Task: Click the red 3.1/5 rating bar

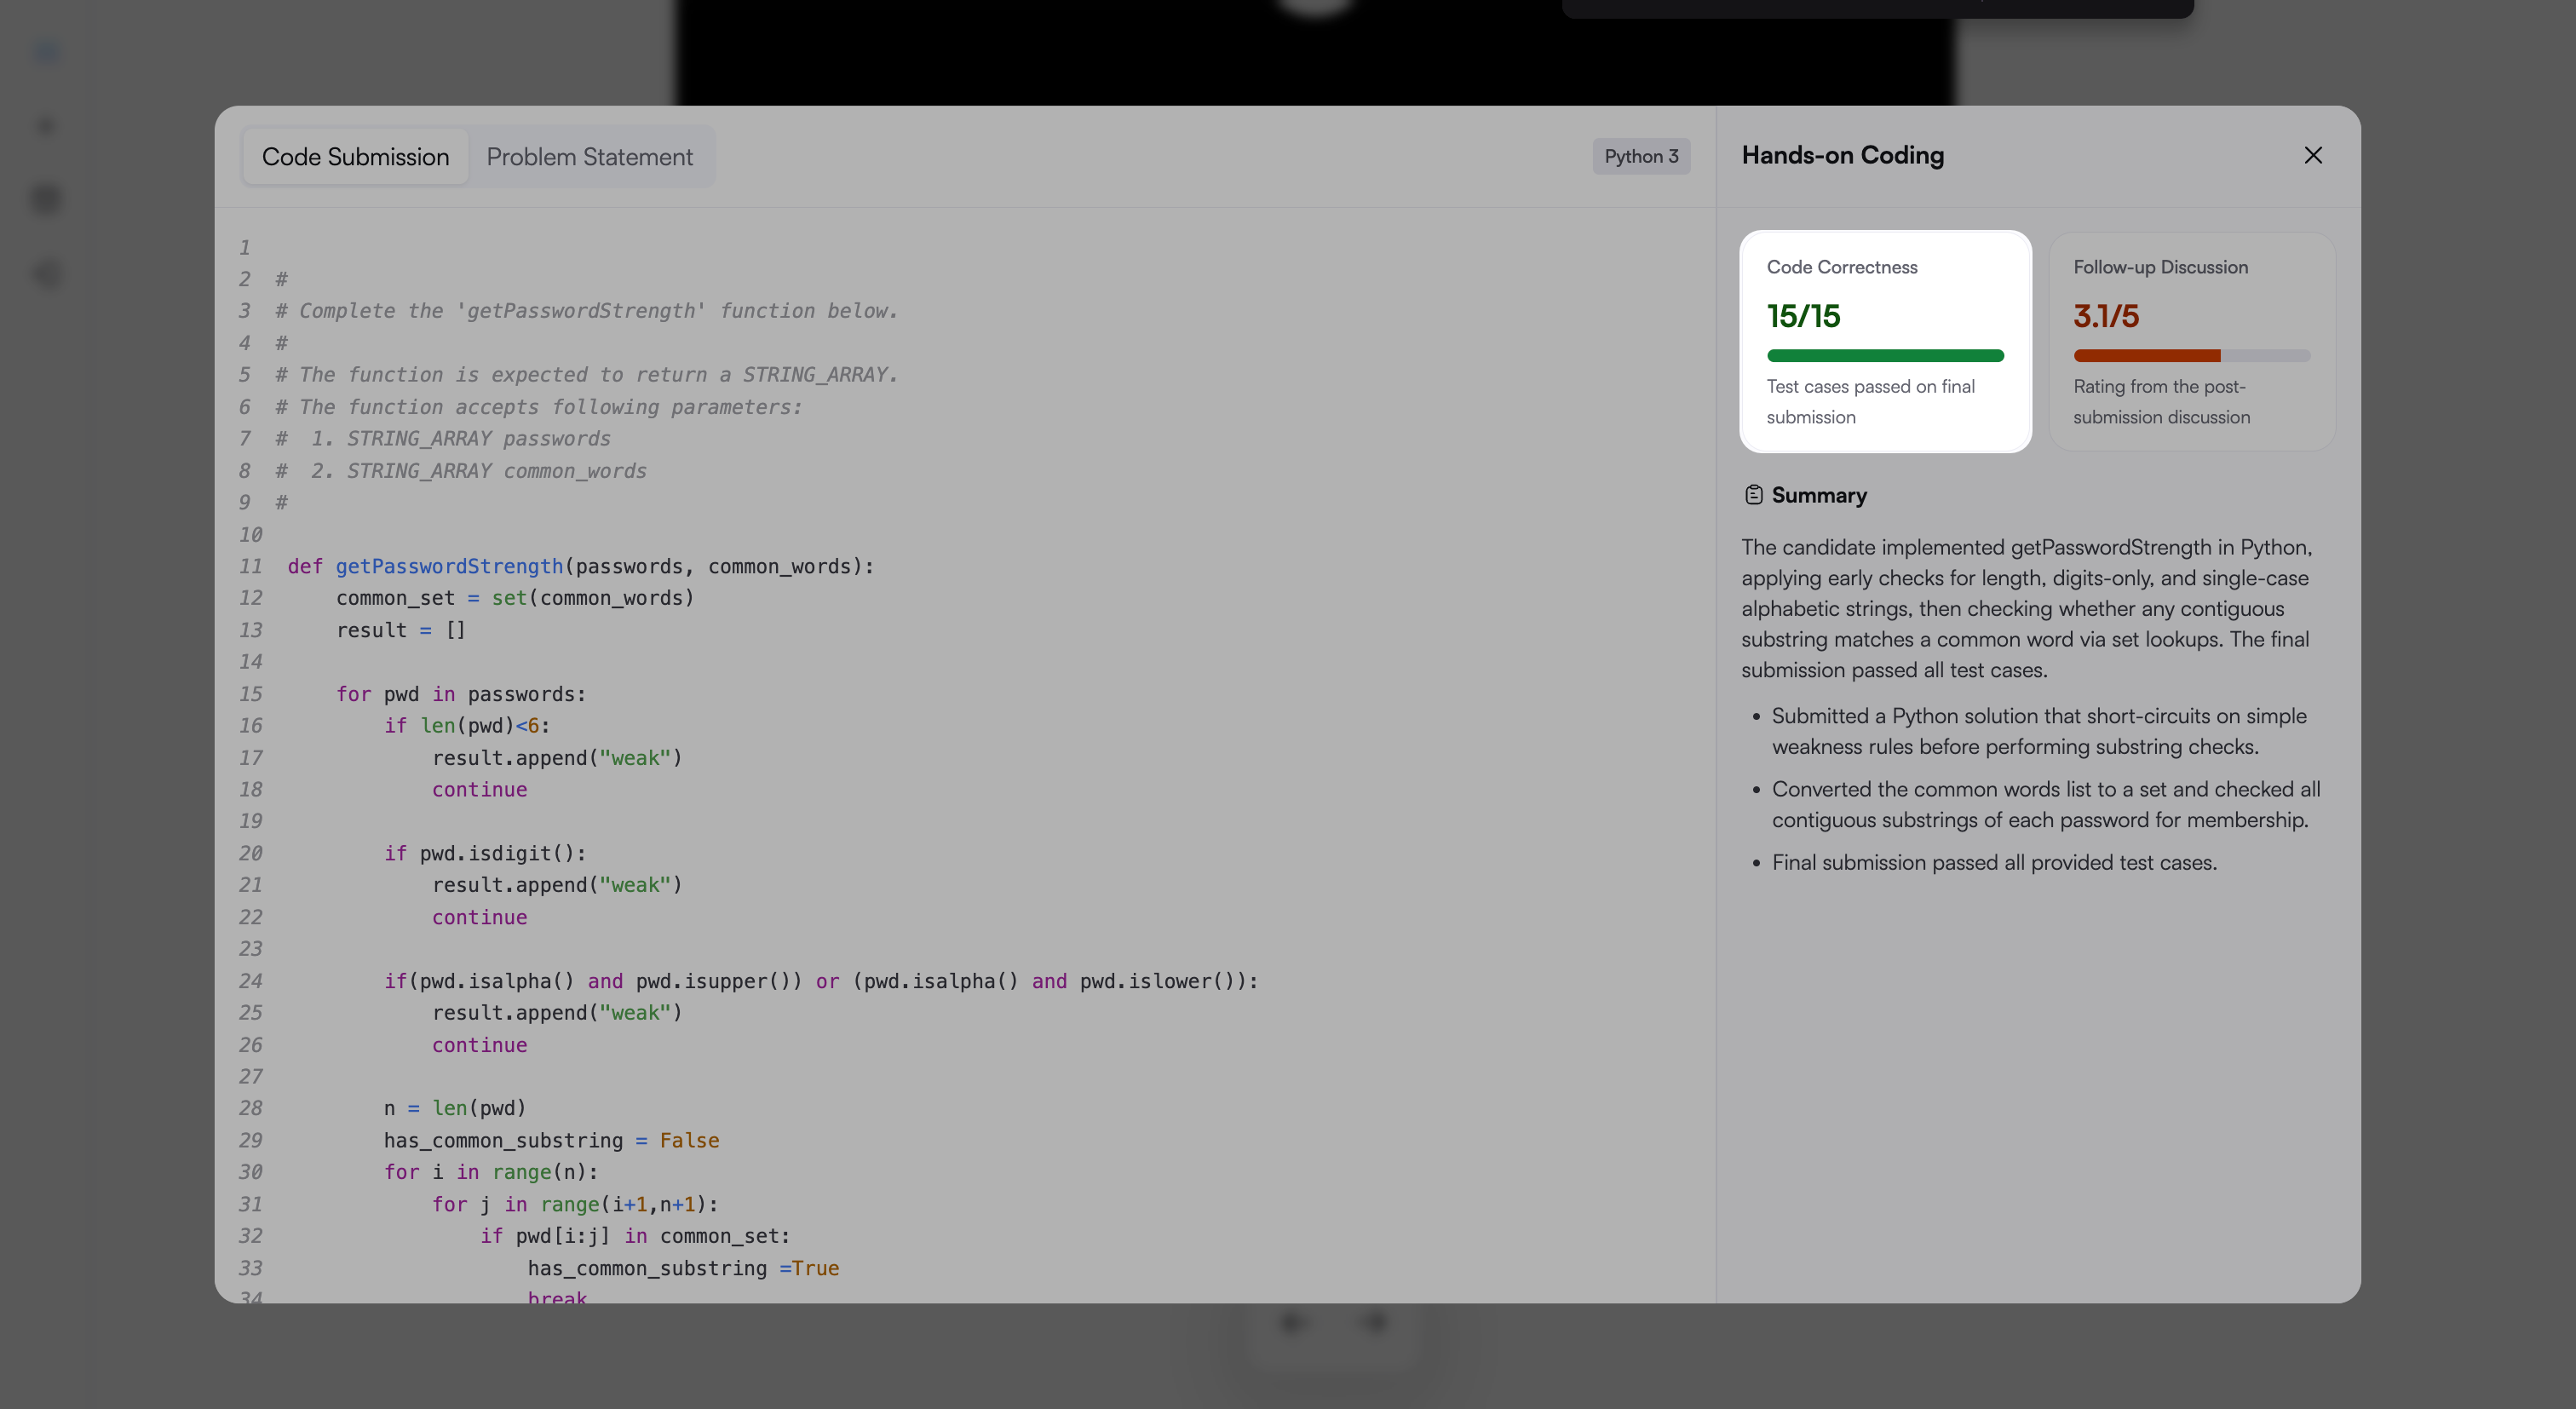Action: click(2191, 356)
